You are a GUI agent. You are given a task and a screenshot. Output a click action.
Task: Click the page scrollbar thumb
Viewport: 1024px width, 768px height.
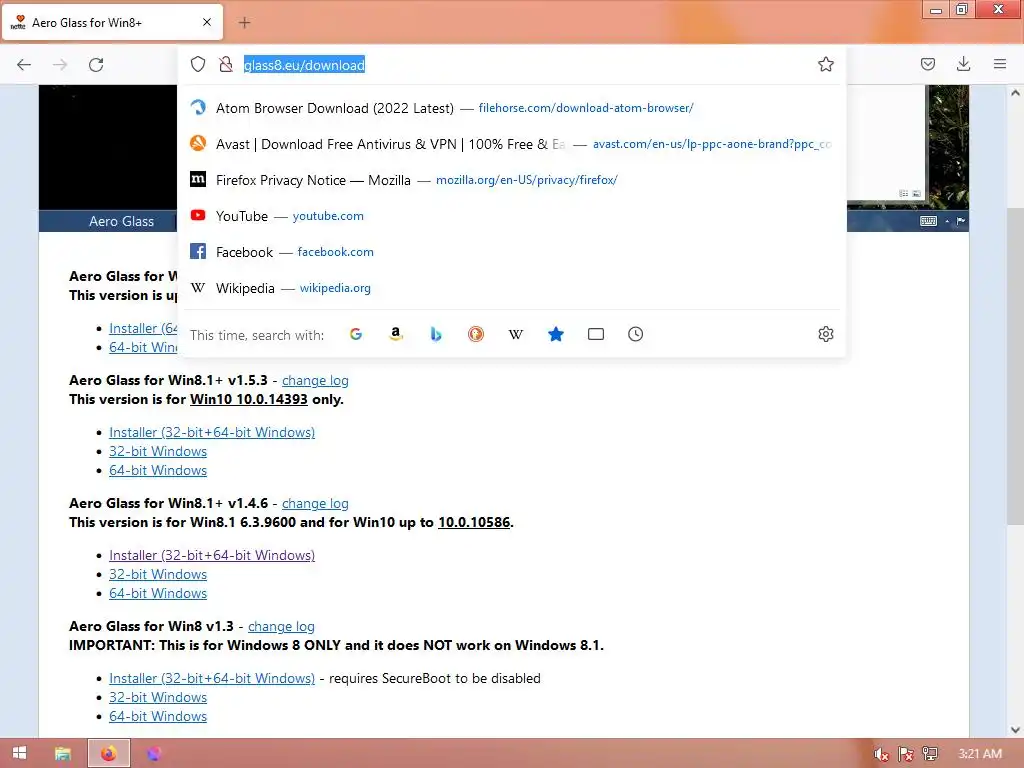[x=1014, y=366]
